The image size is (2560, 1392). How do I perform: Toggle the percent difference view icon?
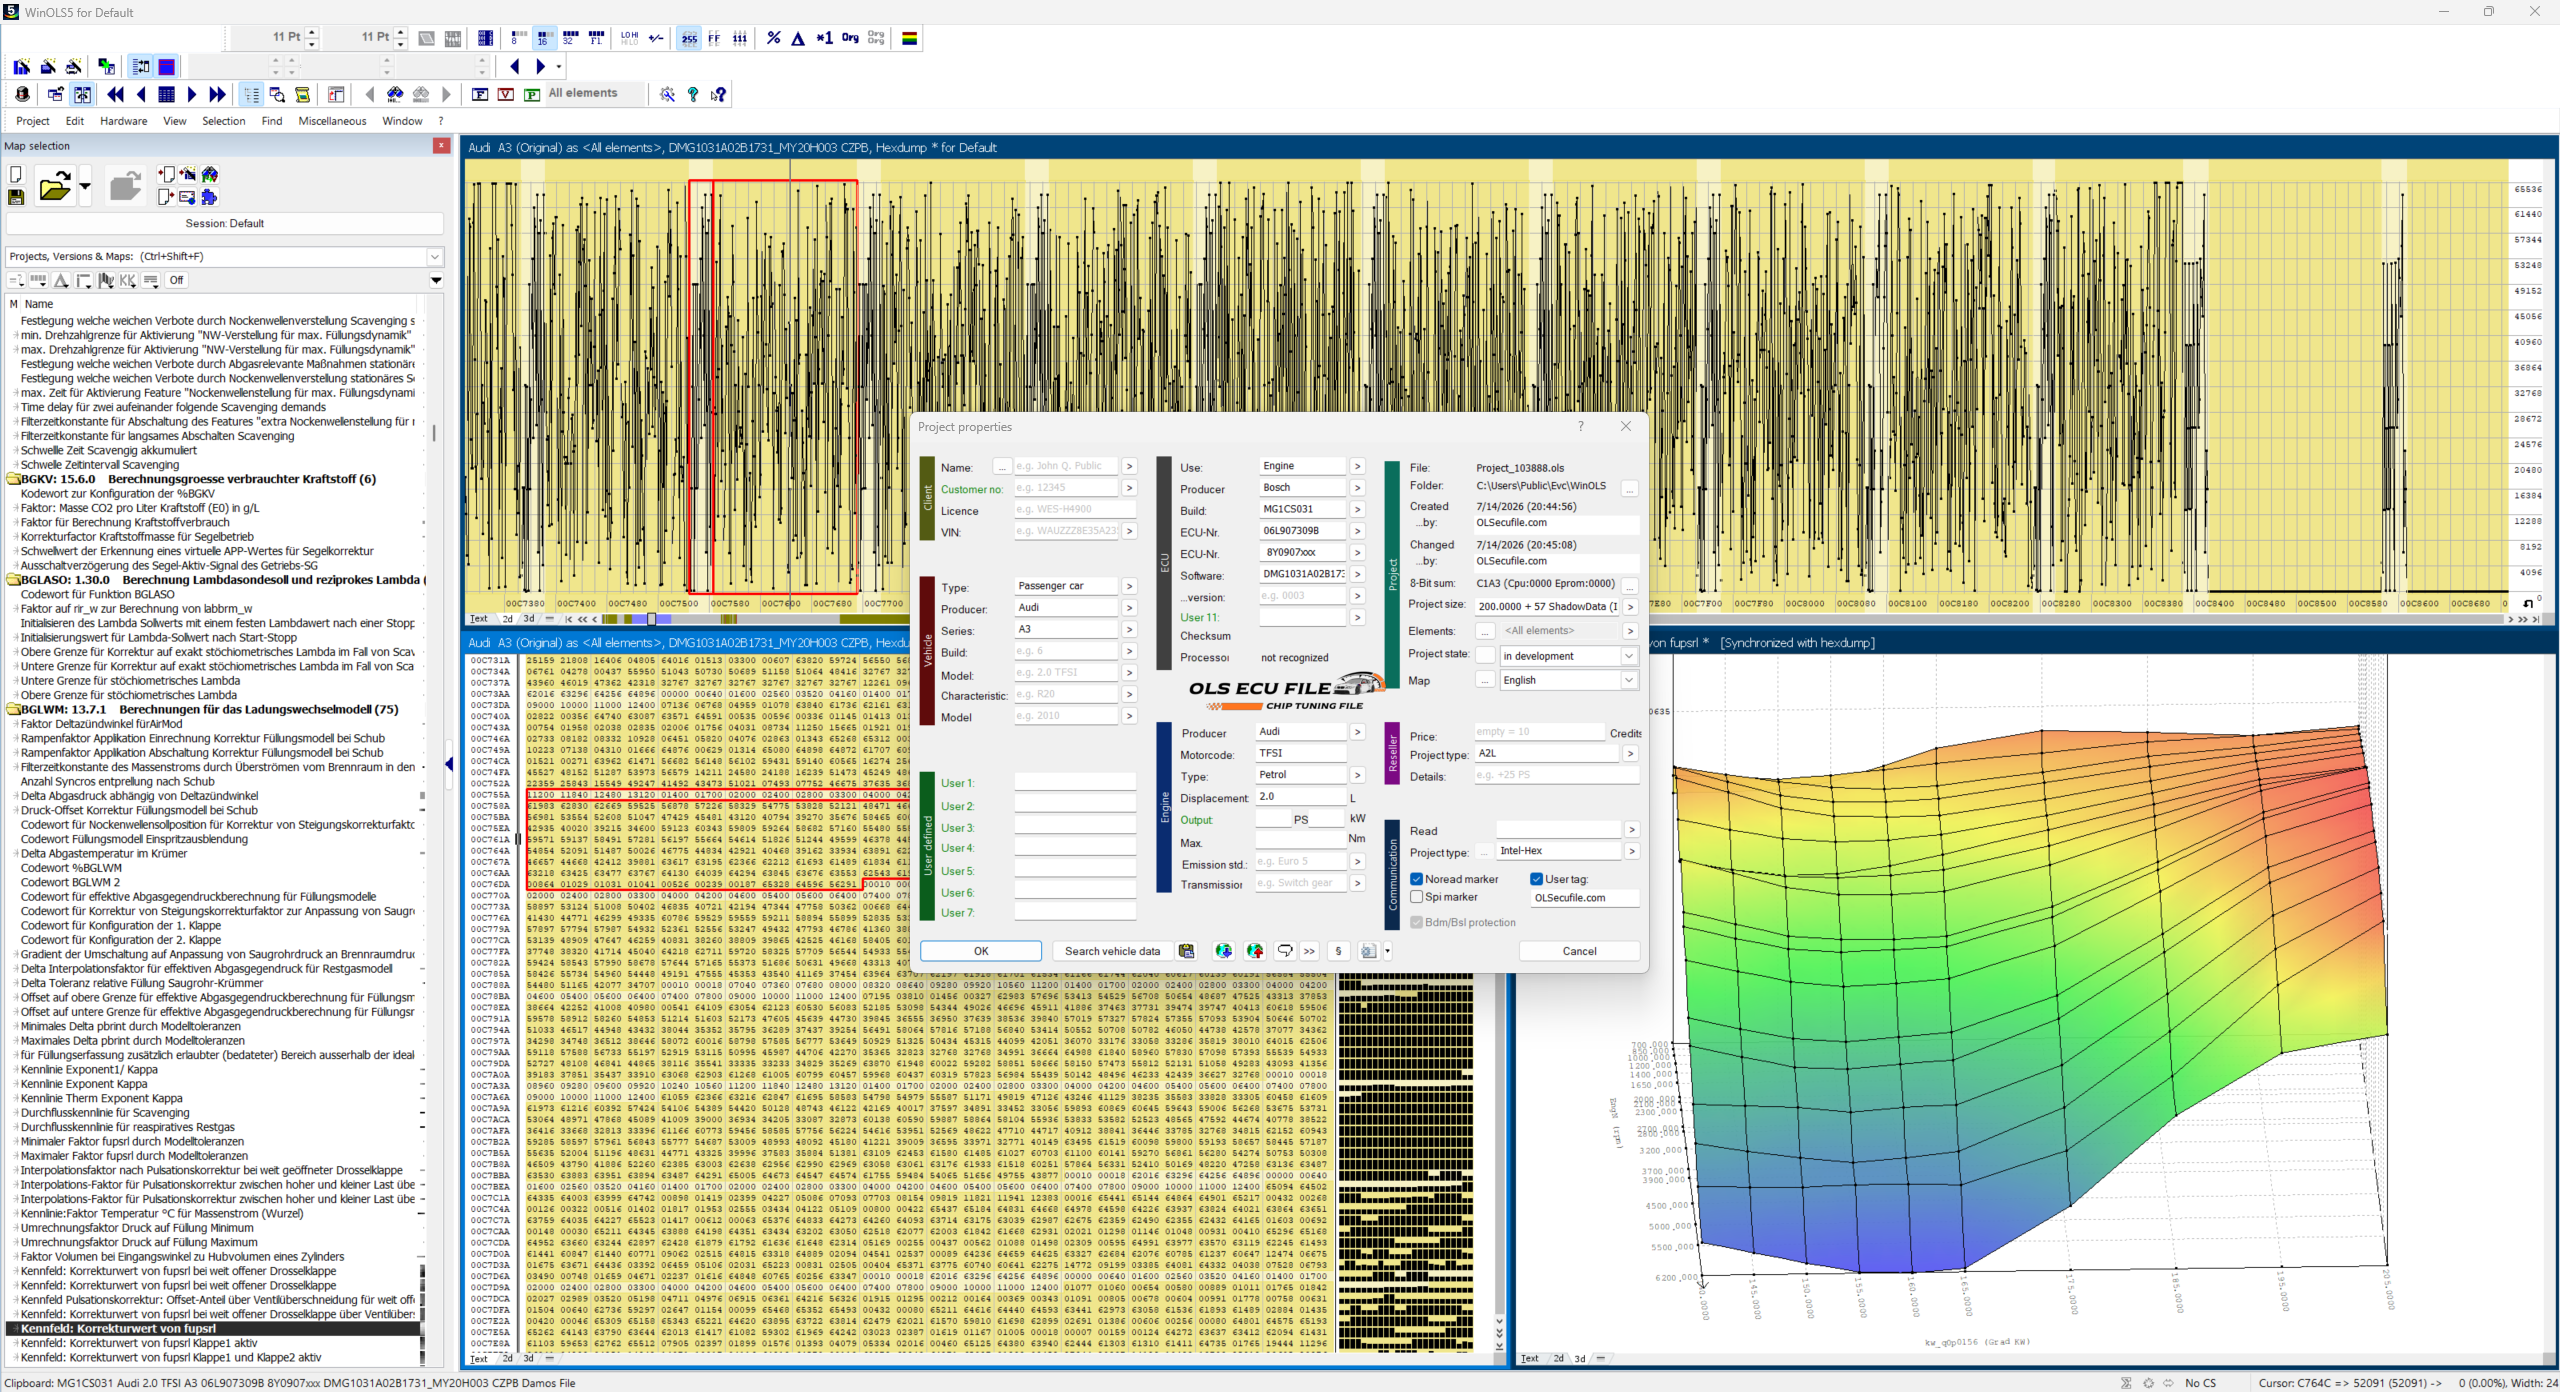tap(773, 38)
